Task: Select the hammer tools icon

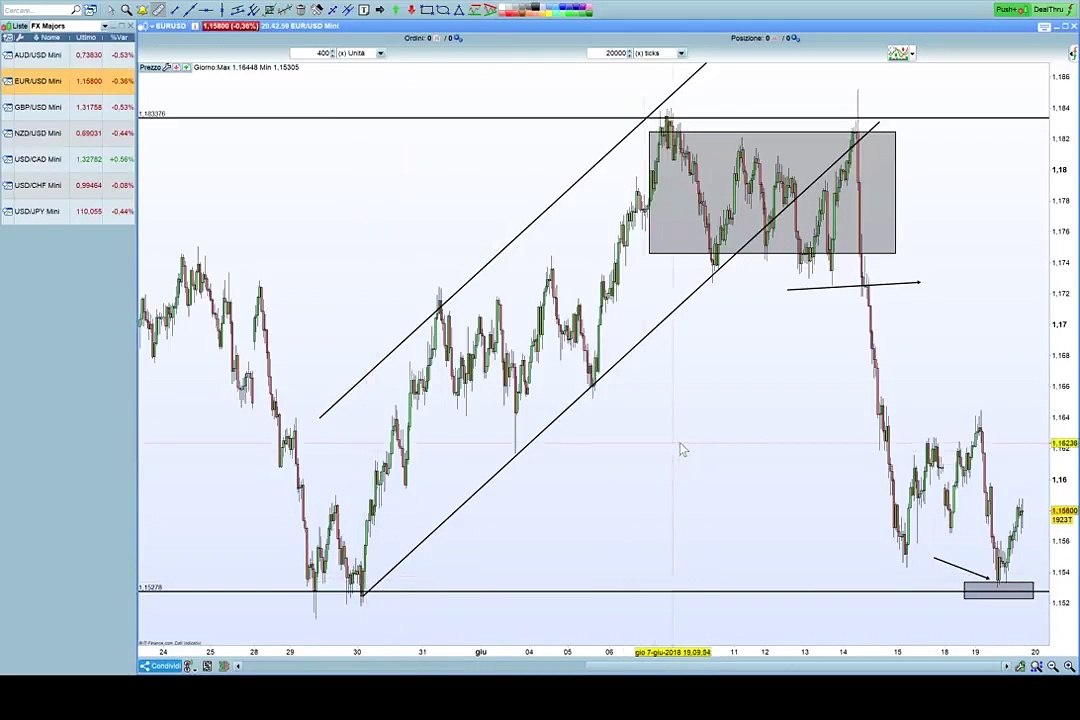Action: pyautogui.click(x=317, y=10)
